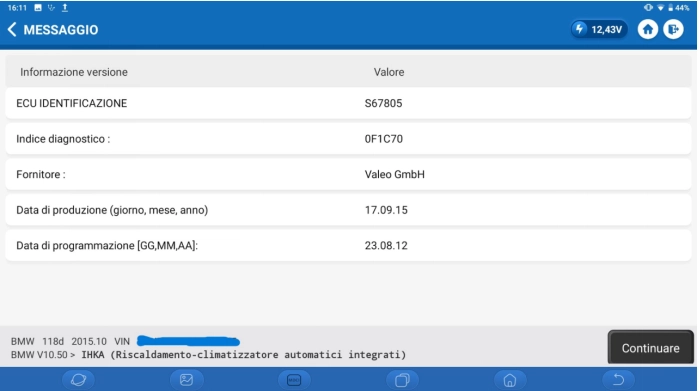Tap the IHKA breadcrumb path text
699x391 pixels.
(243, 355)
